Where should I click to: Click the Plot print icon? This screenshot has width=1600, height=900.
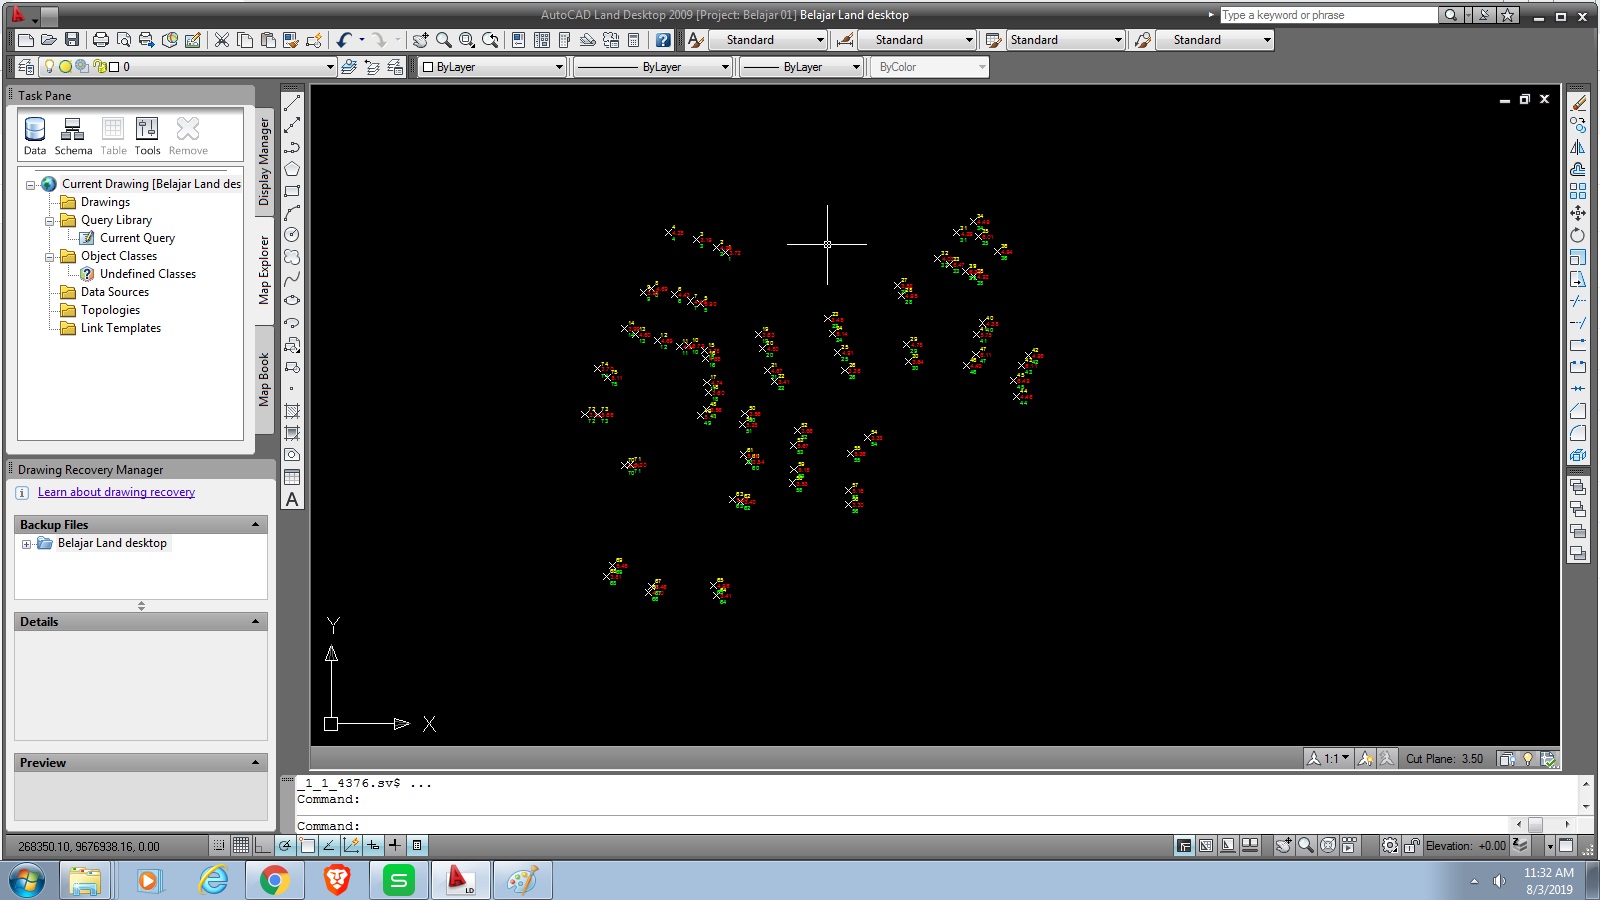[100, 40]
